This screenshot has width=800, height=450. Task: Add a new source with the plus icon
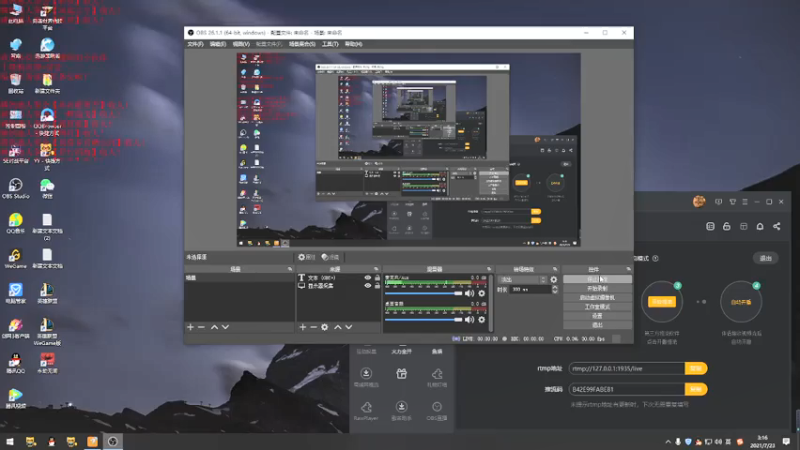(x=303, y=327)
